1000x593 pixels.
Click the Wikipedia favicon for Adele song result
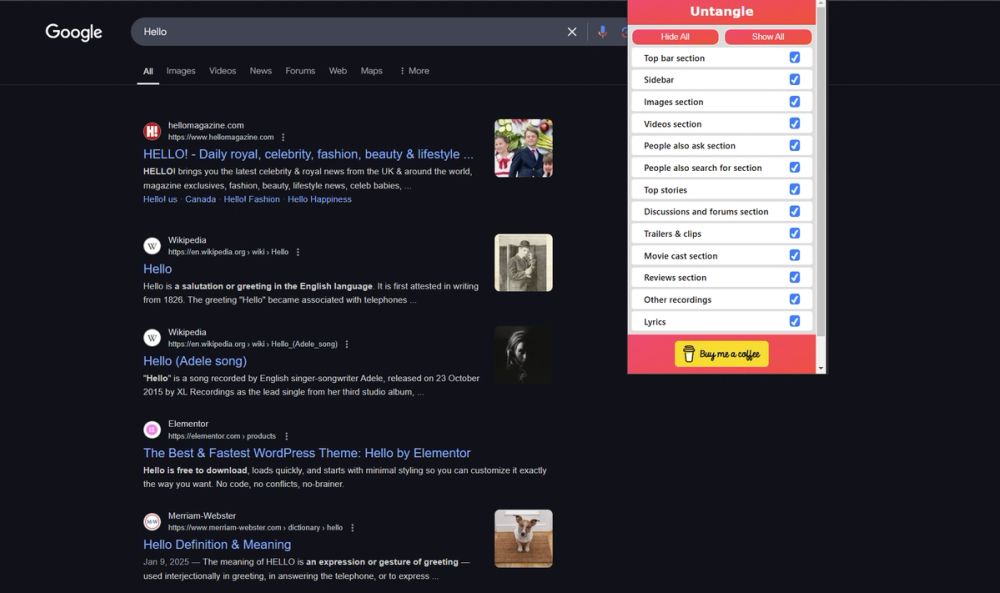(x=152, y=338)
